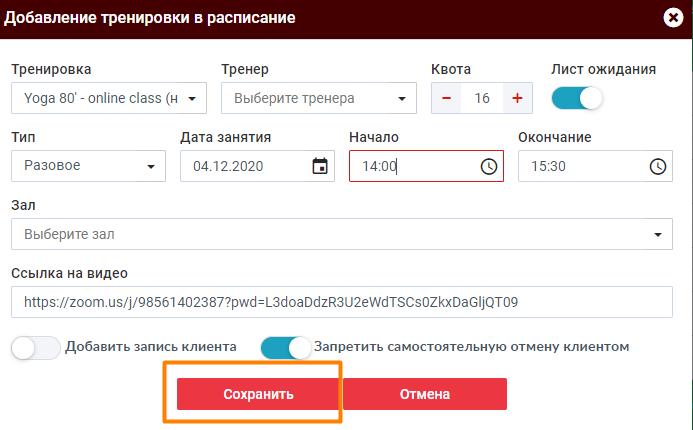This screenshot has height=430, width=693.
Task: Click into Ссылка на видео field
Action: click(x=342, y=301)
